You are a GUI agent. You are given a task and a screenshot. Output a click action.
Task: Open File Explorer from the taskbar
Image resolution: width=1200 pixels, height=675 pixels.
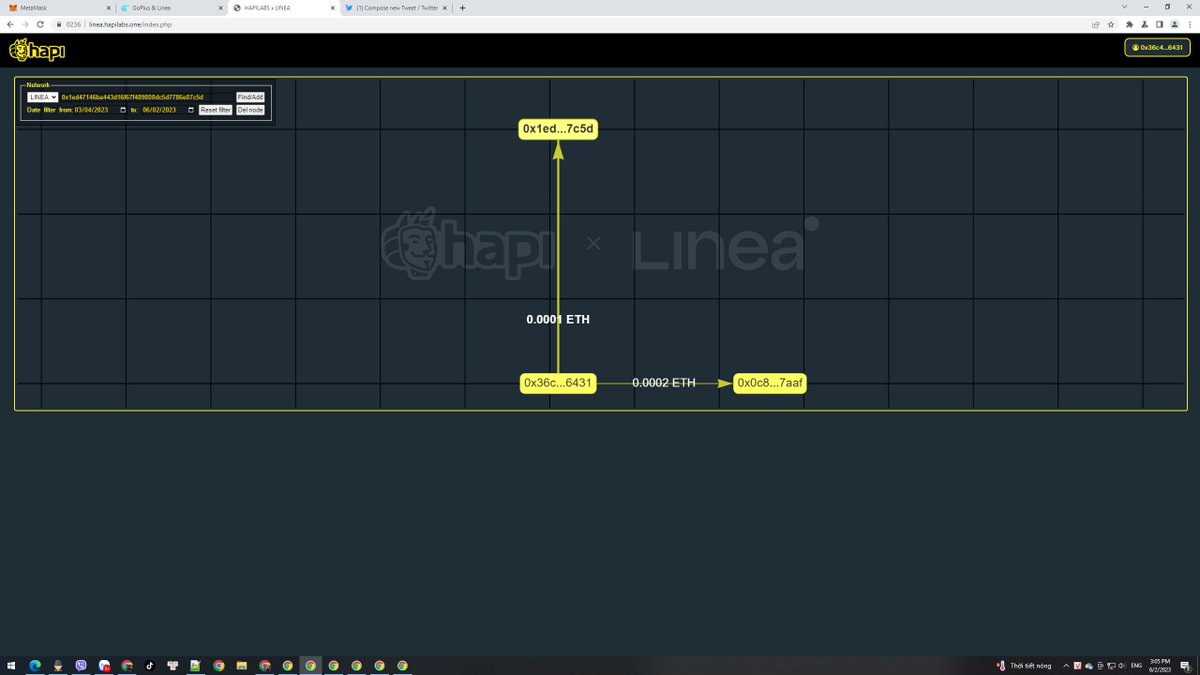coord(242,665)
